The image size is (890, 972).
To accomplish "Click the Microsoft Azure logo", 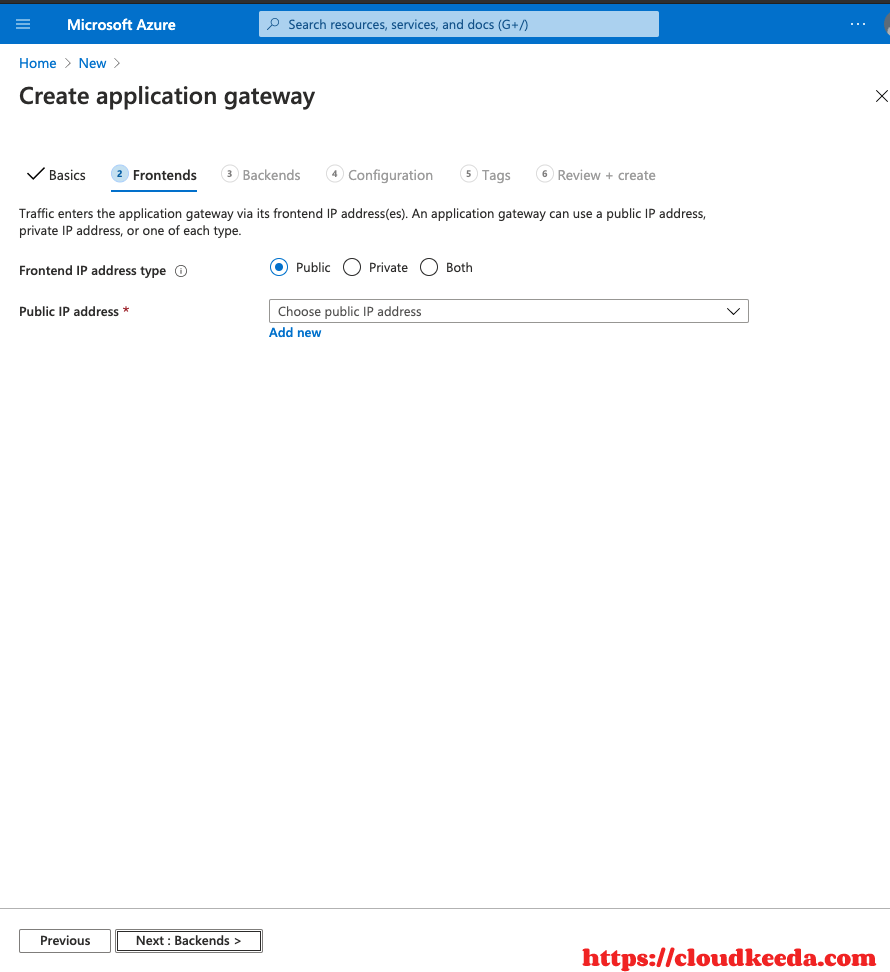I will pos(120,23).
